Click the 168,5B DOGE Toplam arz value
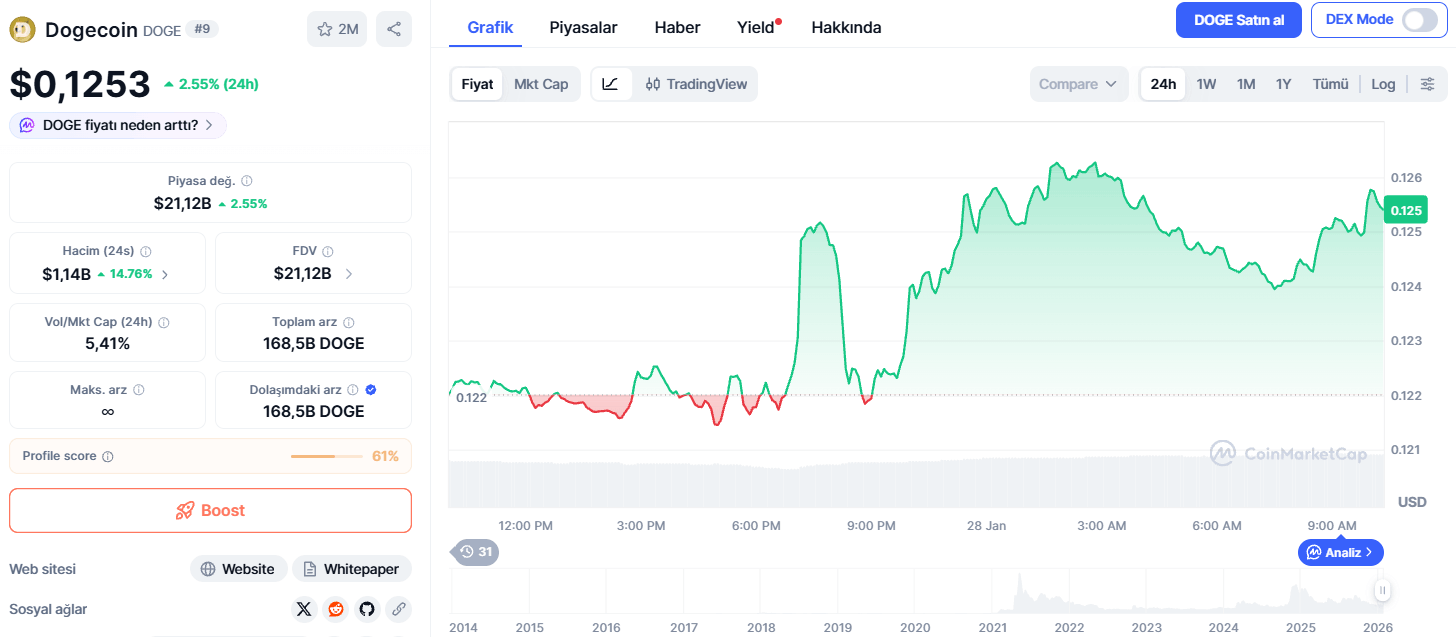Viewport: 1456px width, 637px height. (x=313, y=343)
